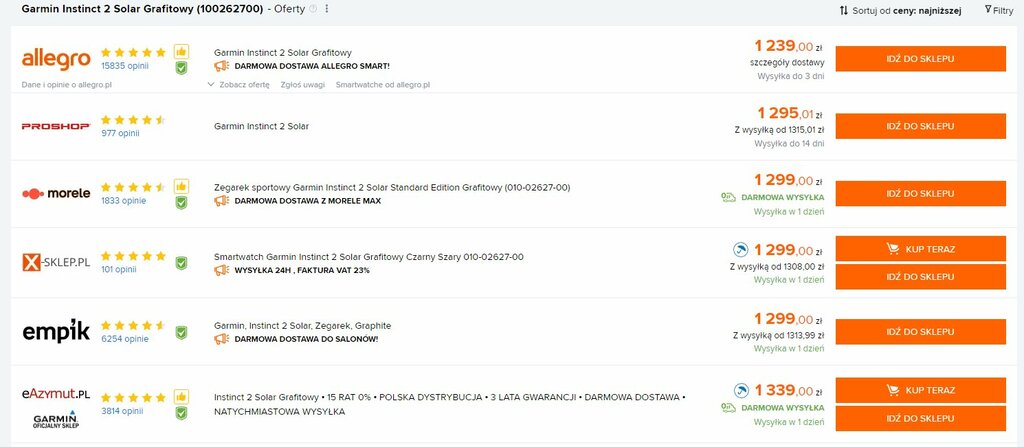Click the star rating in empik row

(x=133, y=325)
